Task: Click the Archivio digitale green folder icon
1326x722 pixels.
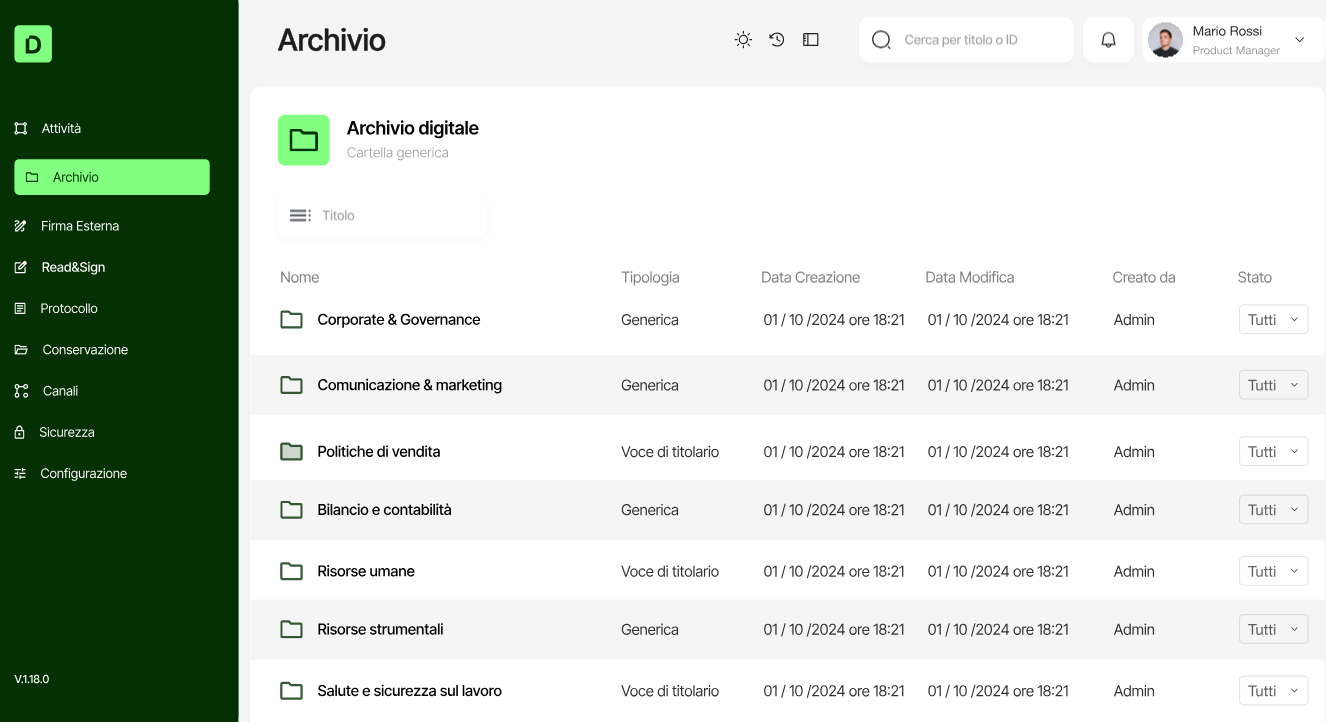Action: pyautogui.click(x=304, y=140)
